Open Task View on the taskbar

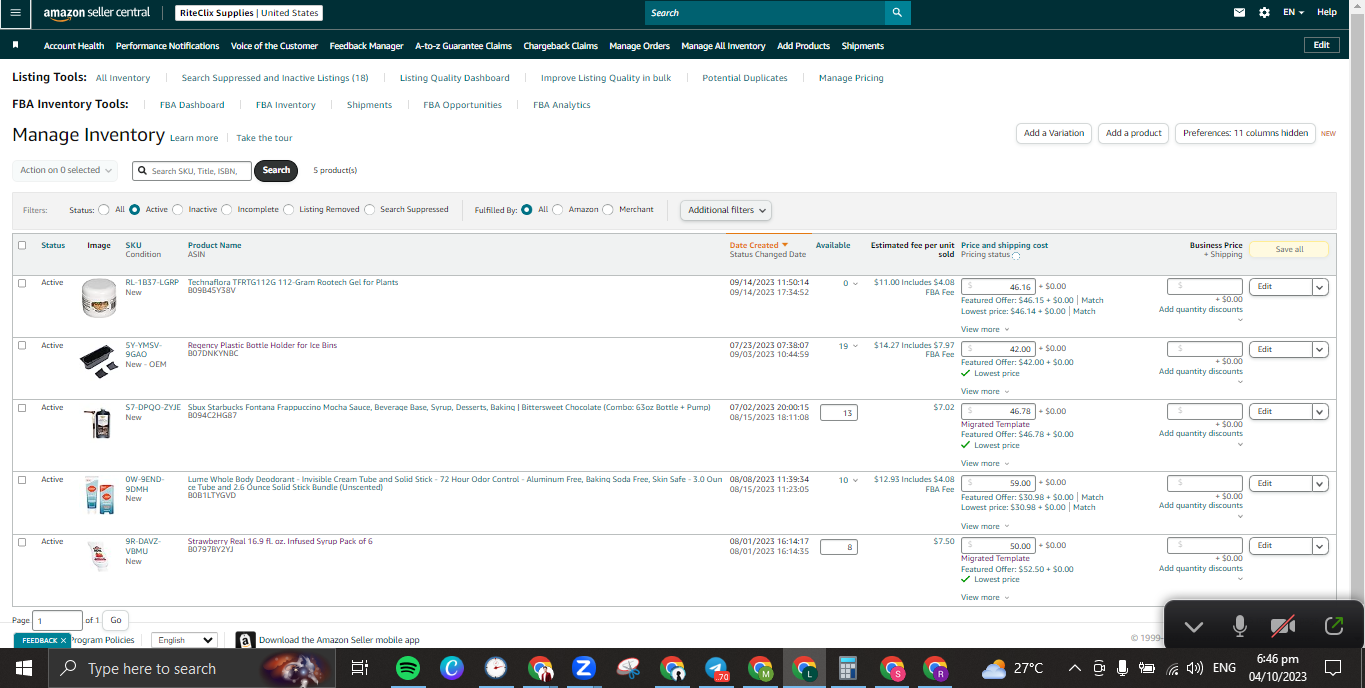pos(360,668)
